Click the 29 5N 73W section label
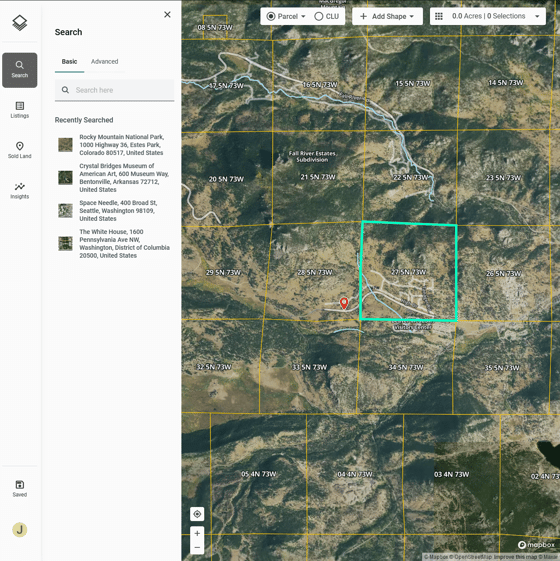 click(x=223, y=272)
